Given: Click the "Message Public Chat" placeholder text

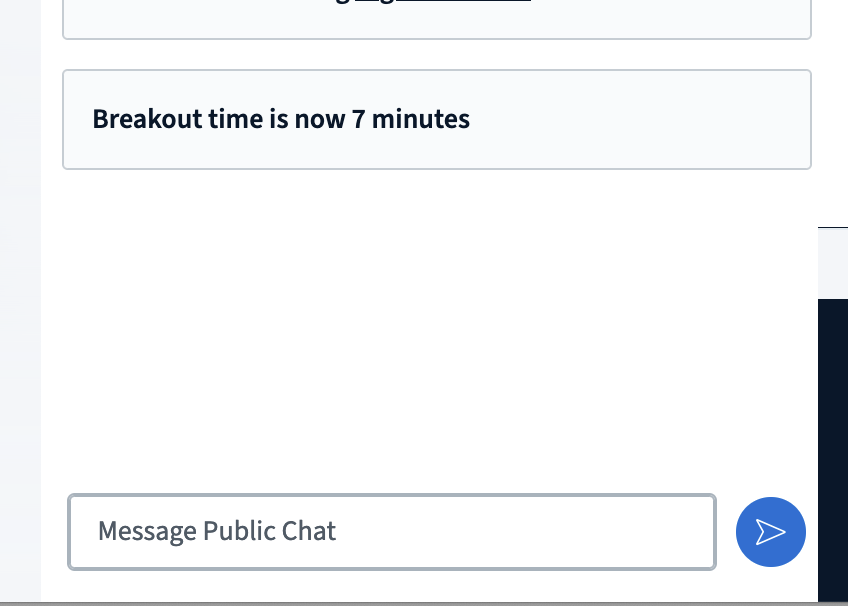Looking at the screenshot, I should pos(217,531).
